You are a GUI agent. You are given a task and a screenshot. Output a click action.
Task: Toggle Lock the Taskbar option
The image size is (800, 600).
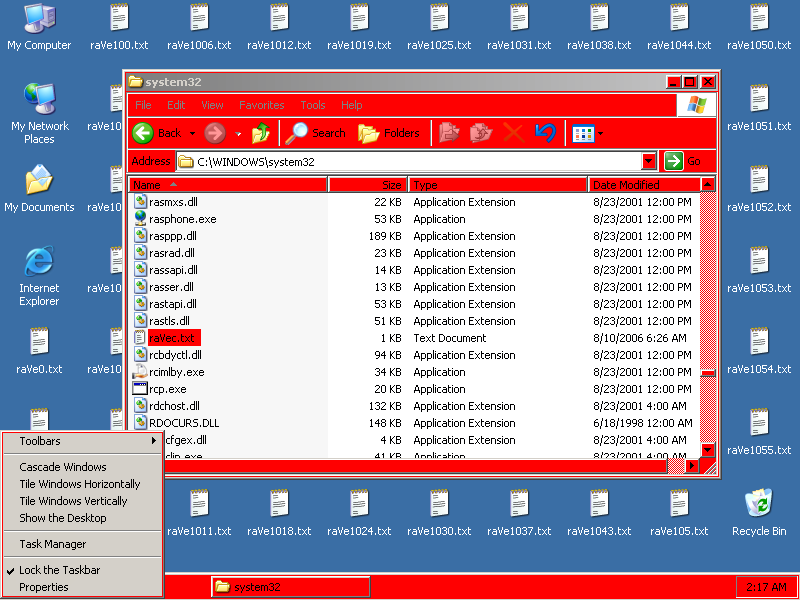(59, 570)
